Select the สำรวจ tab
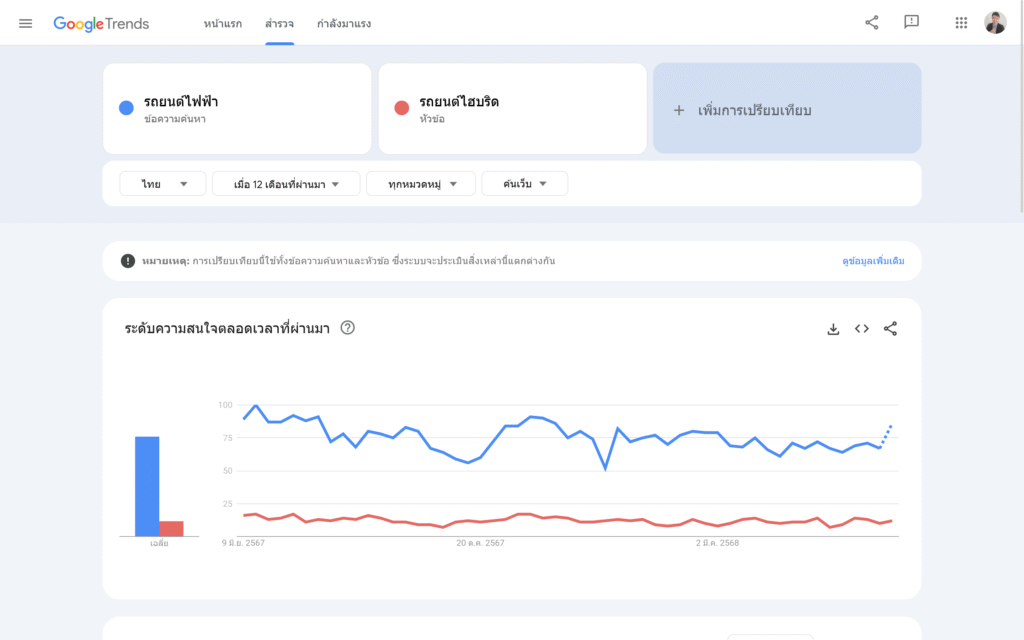Image resolution: width=1024 pixels, height=640 pixels. (x=280, y=24)
